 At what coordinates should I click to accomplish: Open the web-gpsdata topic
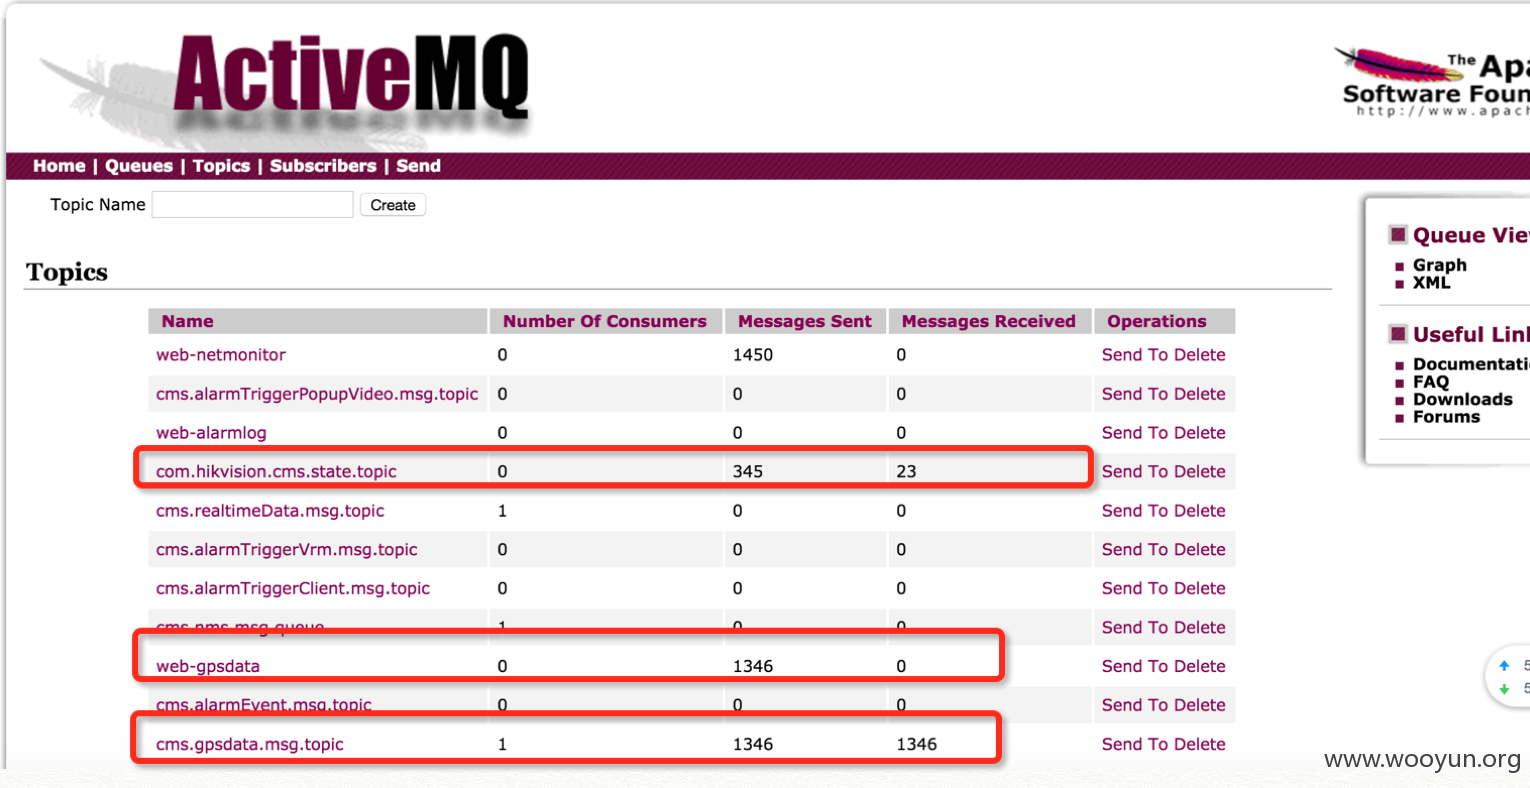click(x=208, y=667)
